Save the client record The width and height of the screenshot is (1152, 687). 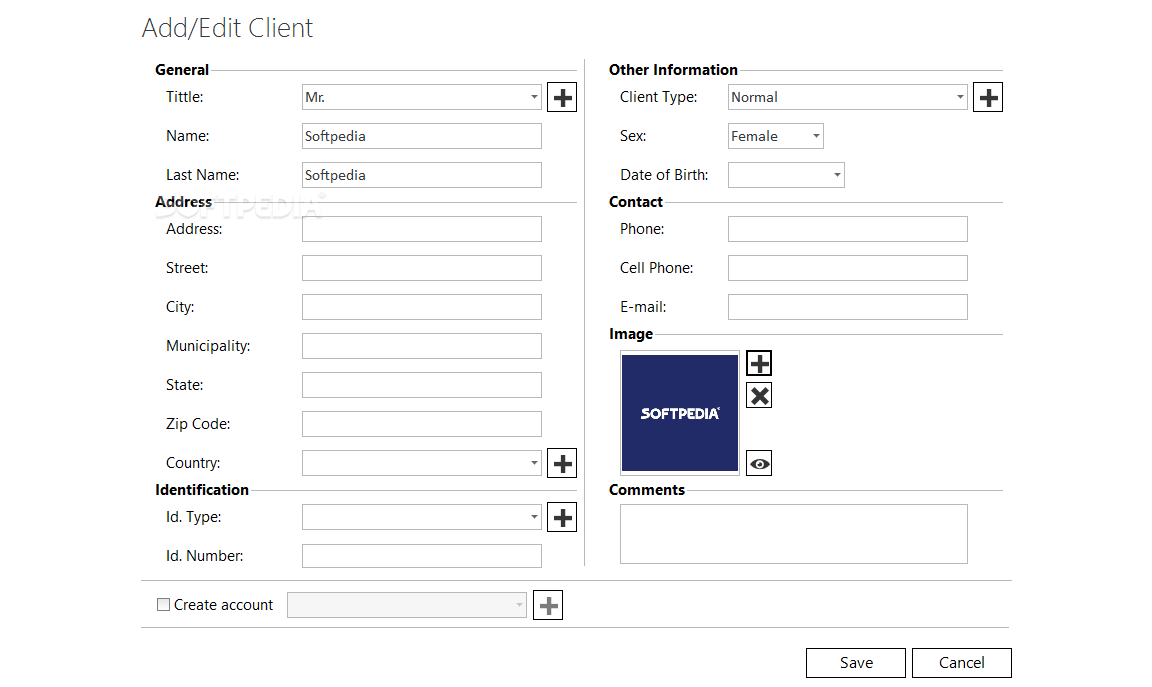tap(856, 663)
